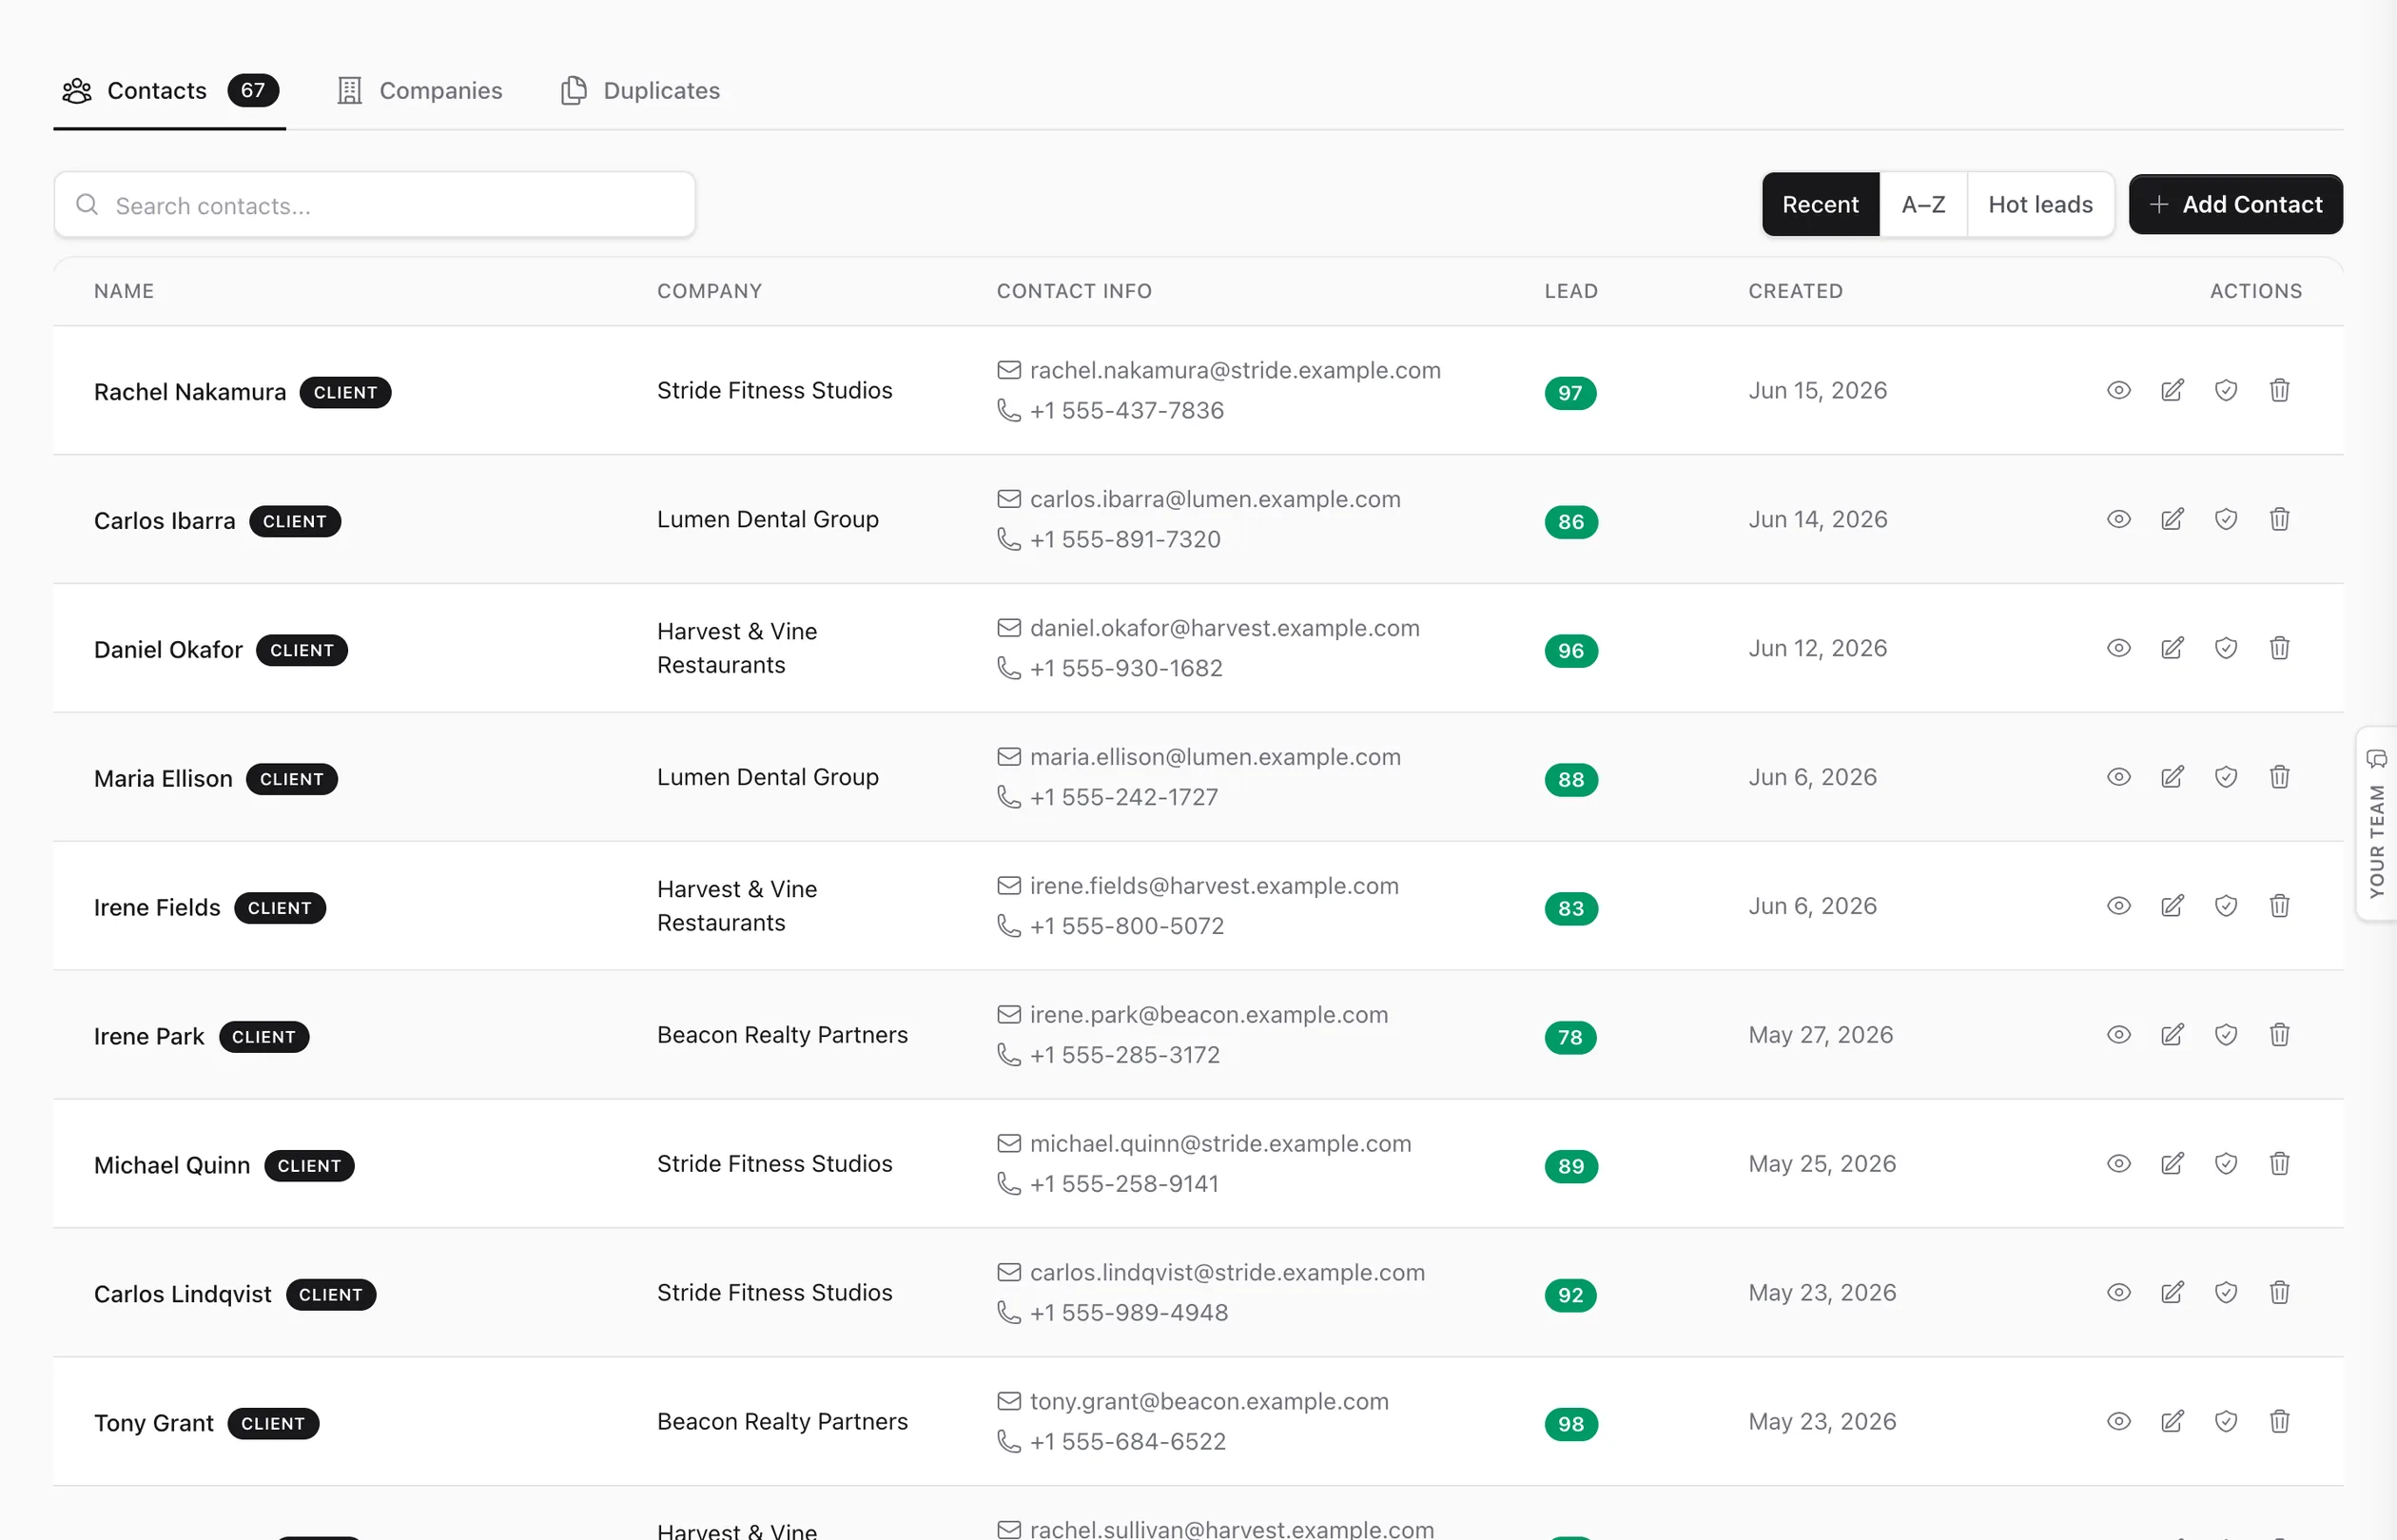The height and width of the screenshot is (1540, 2397).
Task: Click the lead score badge 98
Action: [x=1571, y=1424]
